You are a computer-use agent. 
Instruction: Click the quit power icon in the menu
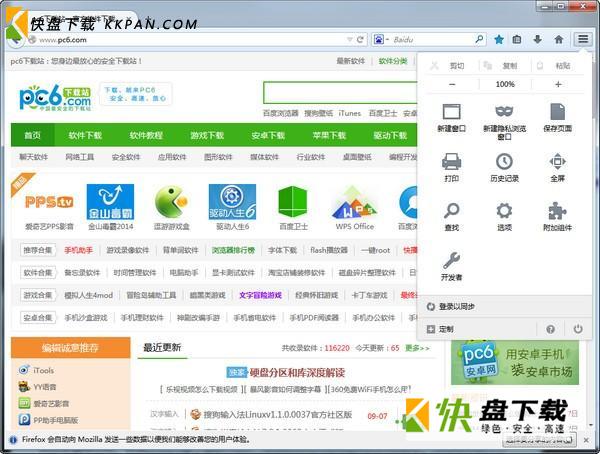578,329
